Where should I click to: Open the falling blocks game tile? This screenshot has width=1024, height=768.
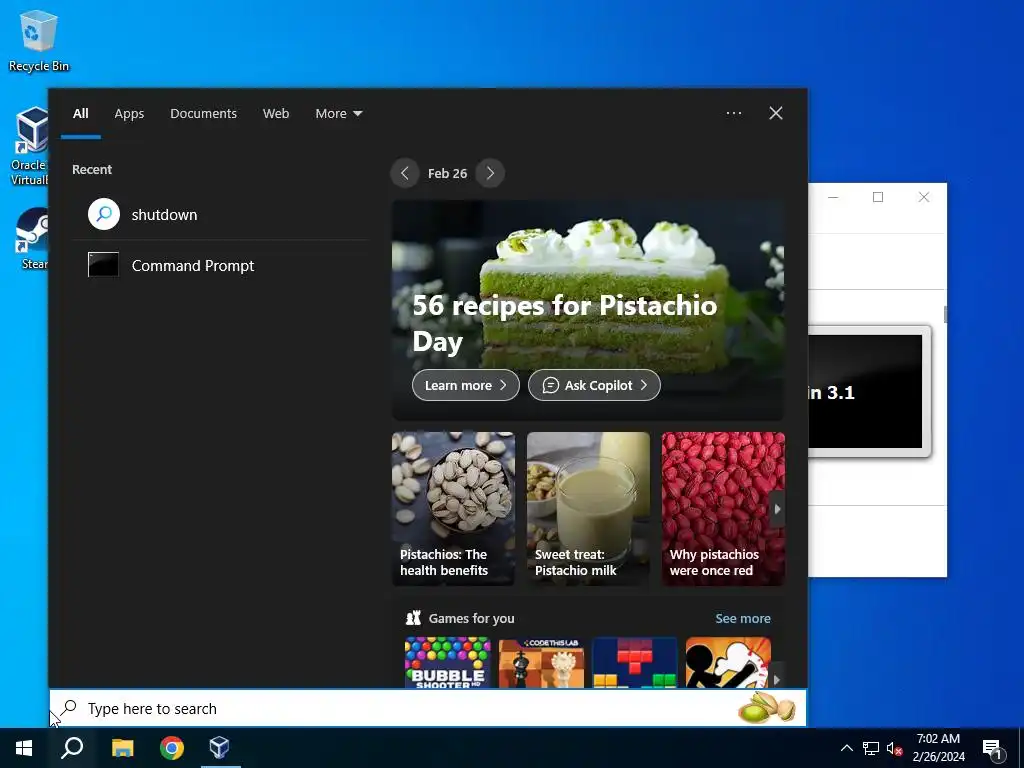(635, 663)
